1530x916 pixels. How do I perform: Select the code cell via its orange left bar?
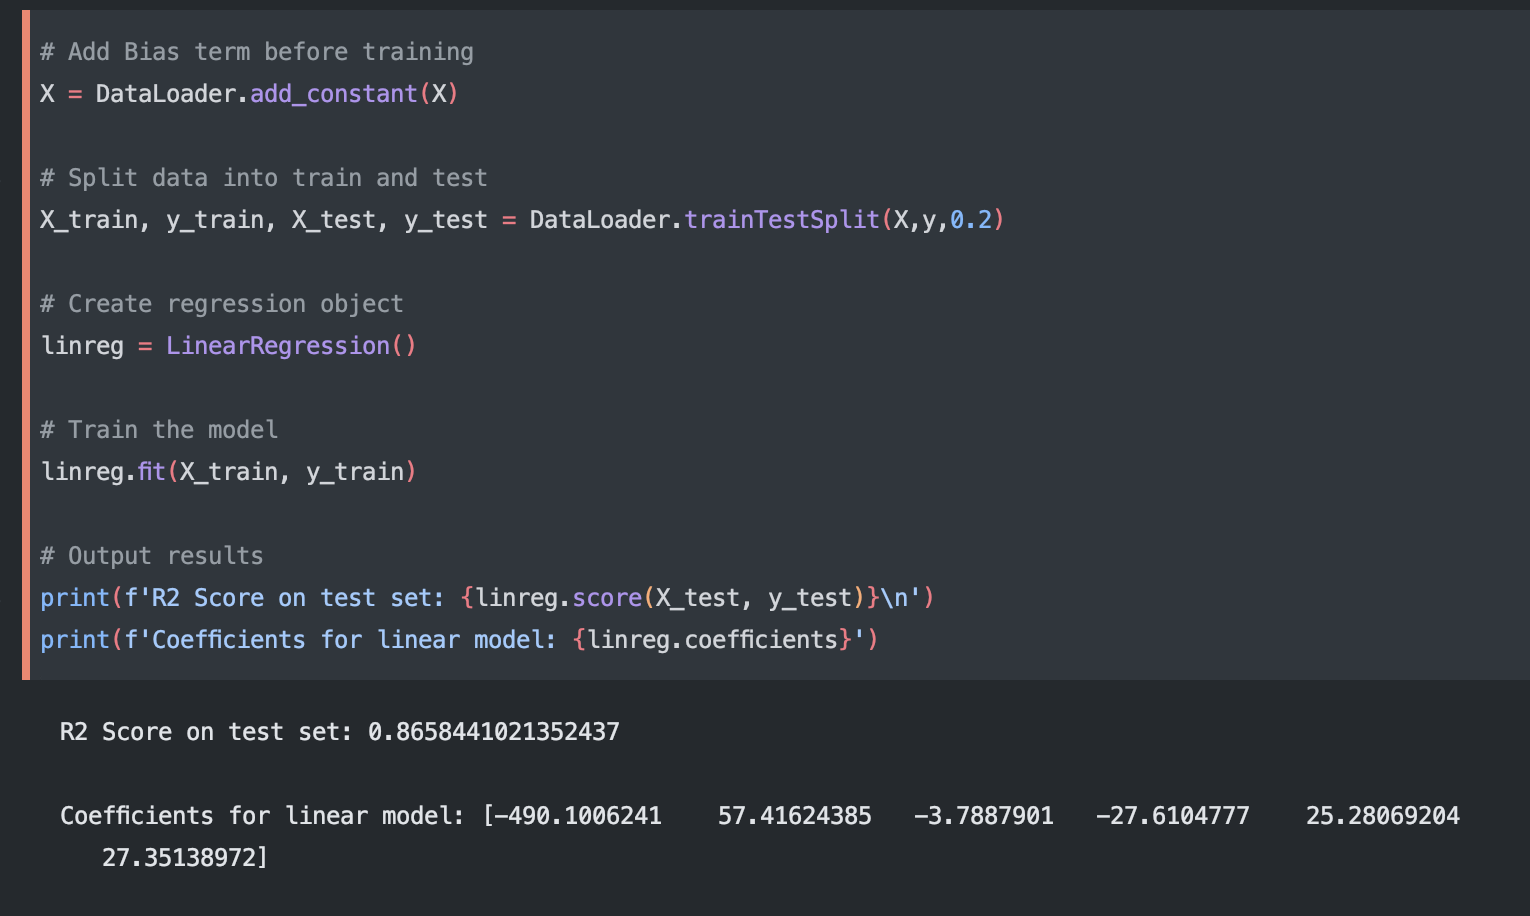click(x=26, y=345)
